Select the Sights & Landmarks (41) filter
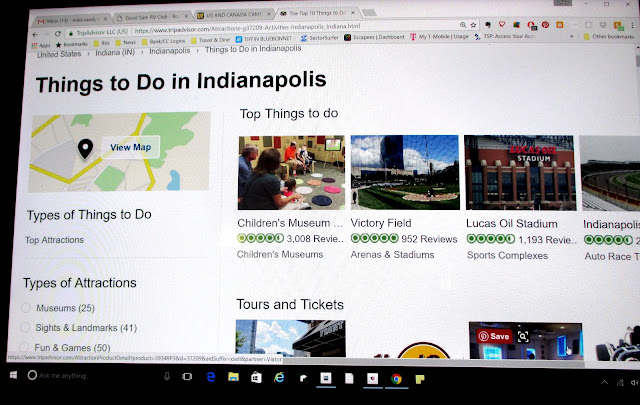 tap(25, 327)
